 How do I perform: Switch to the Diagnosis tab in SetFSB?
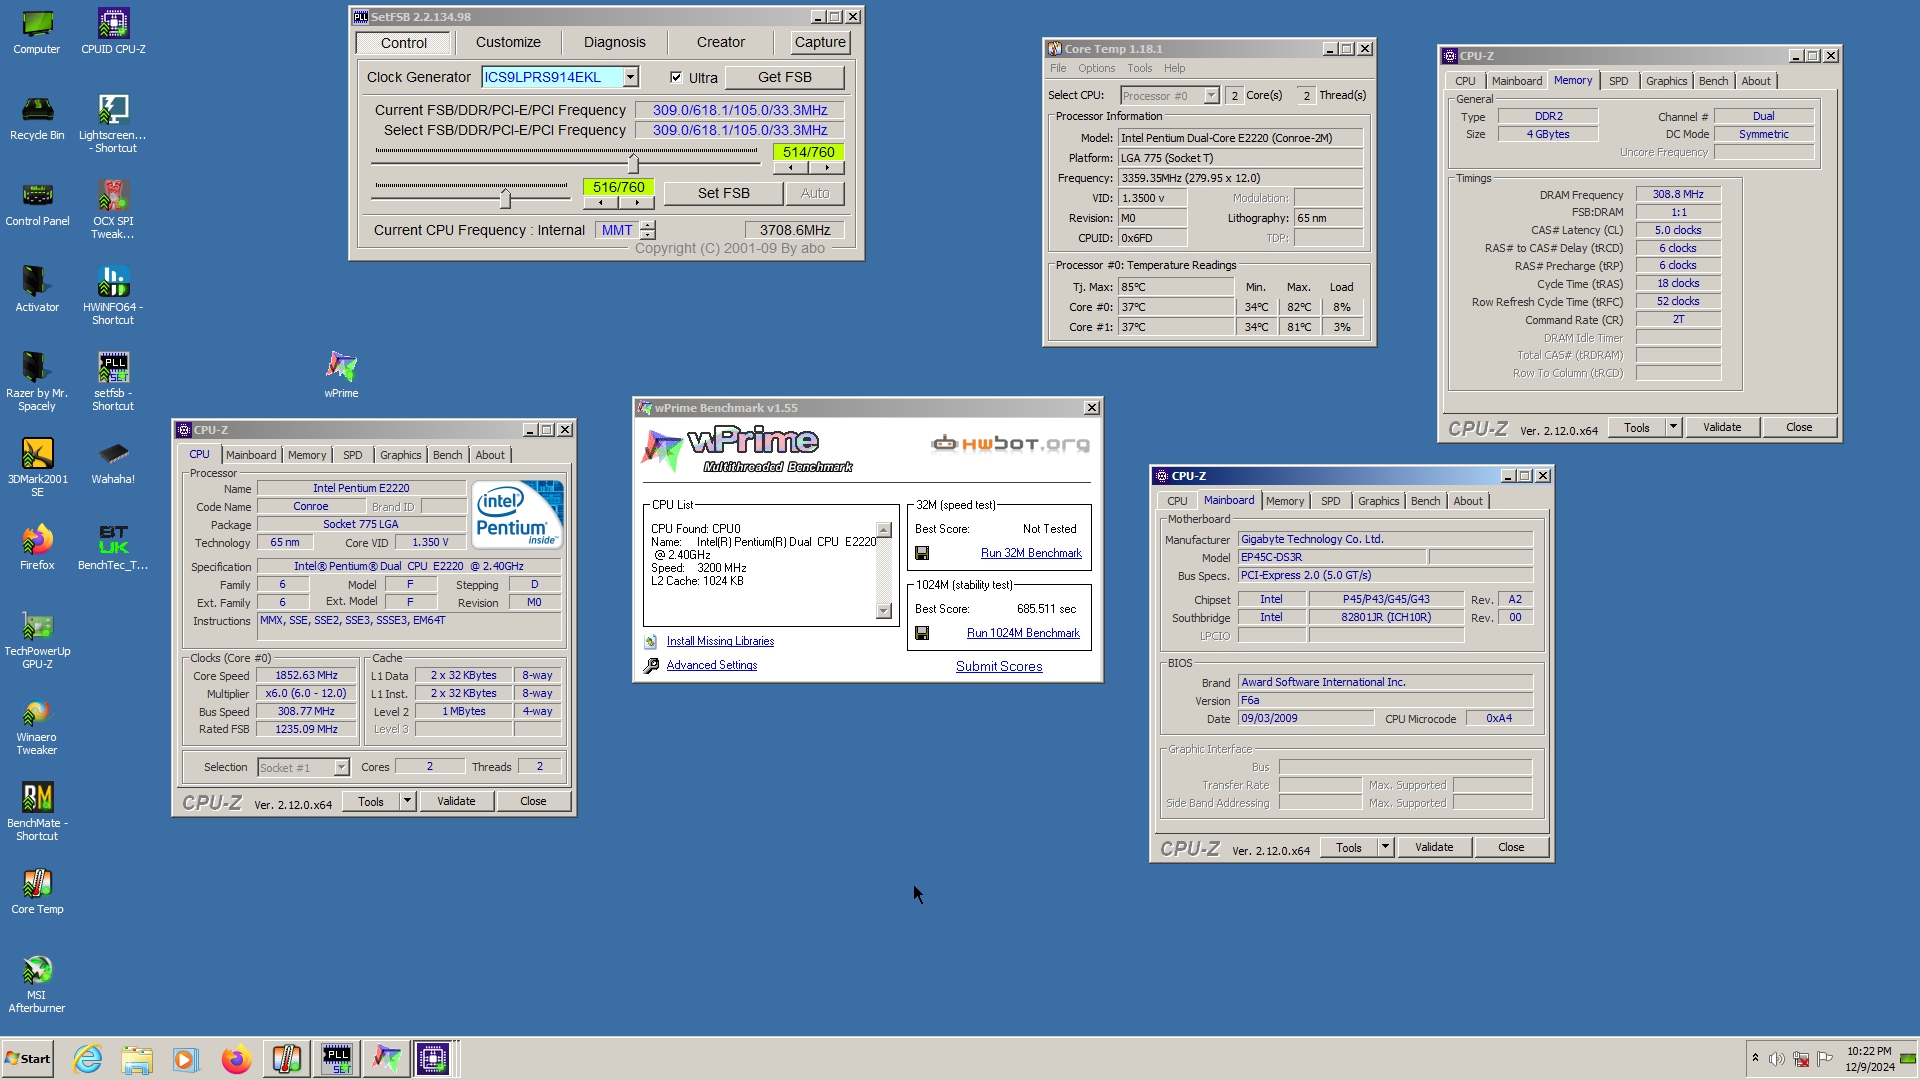[x=615, y=42]
